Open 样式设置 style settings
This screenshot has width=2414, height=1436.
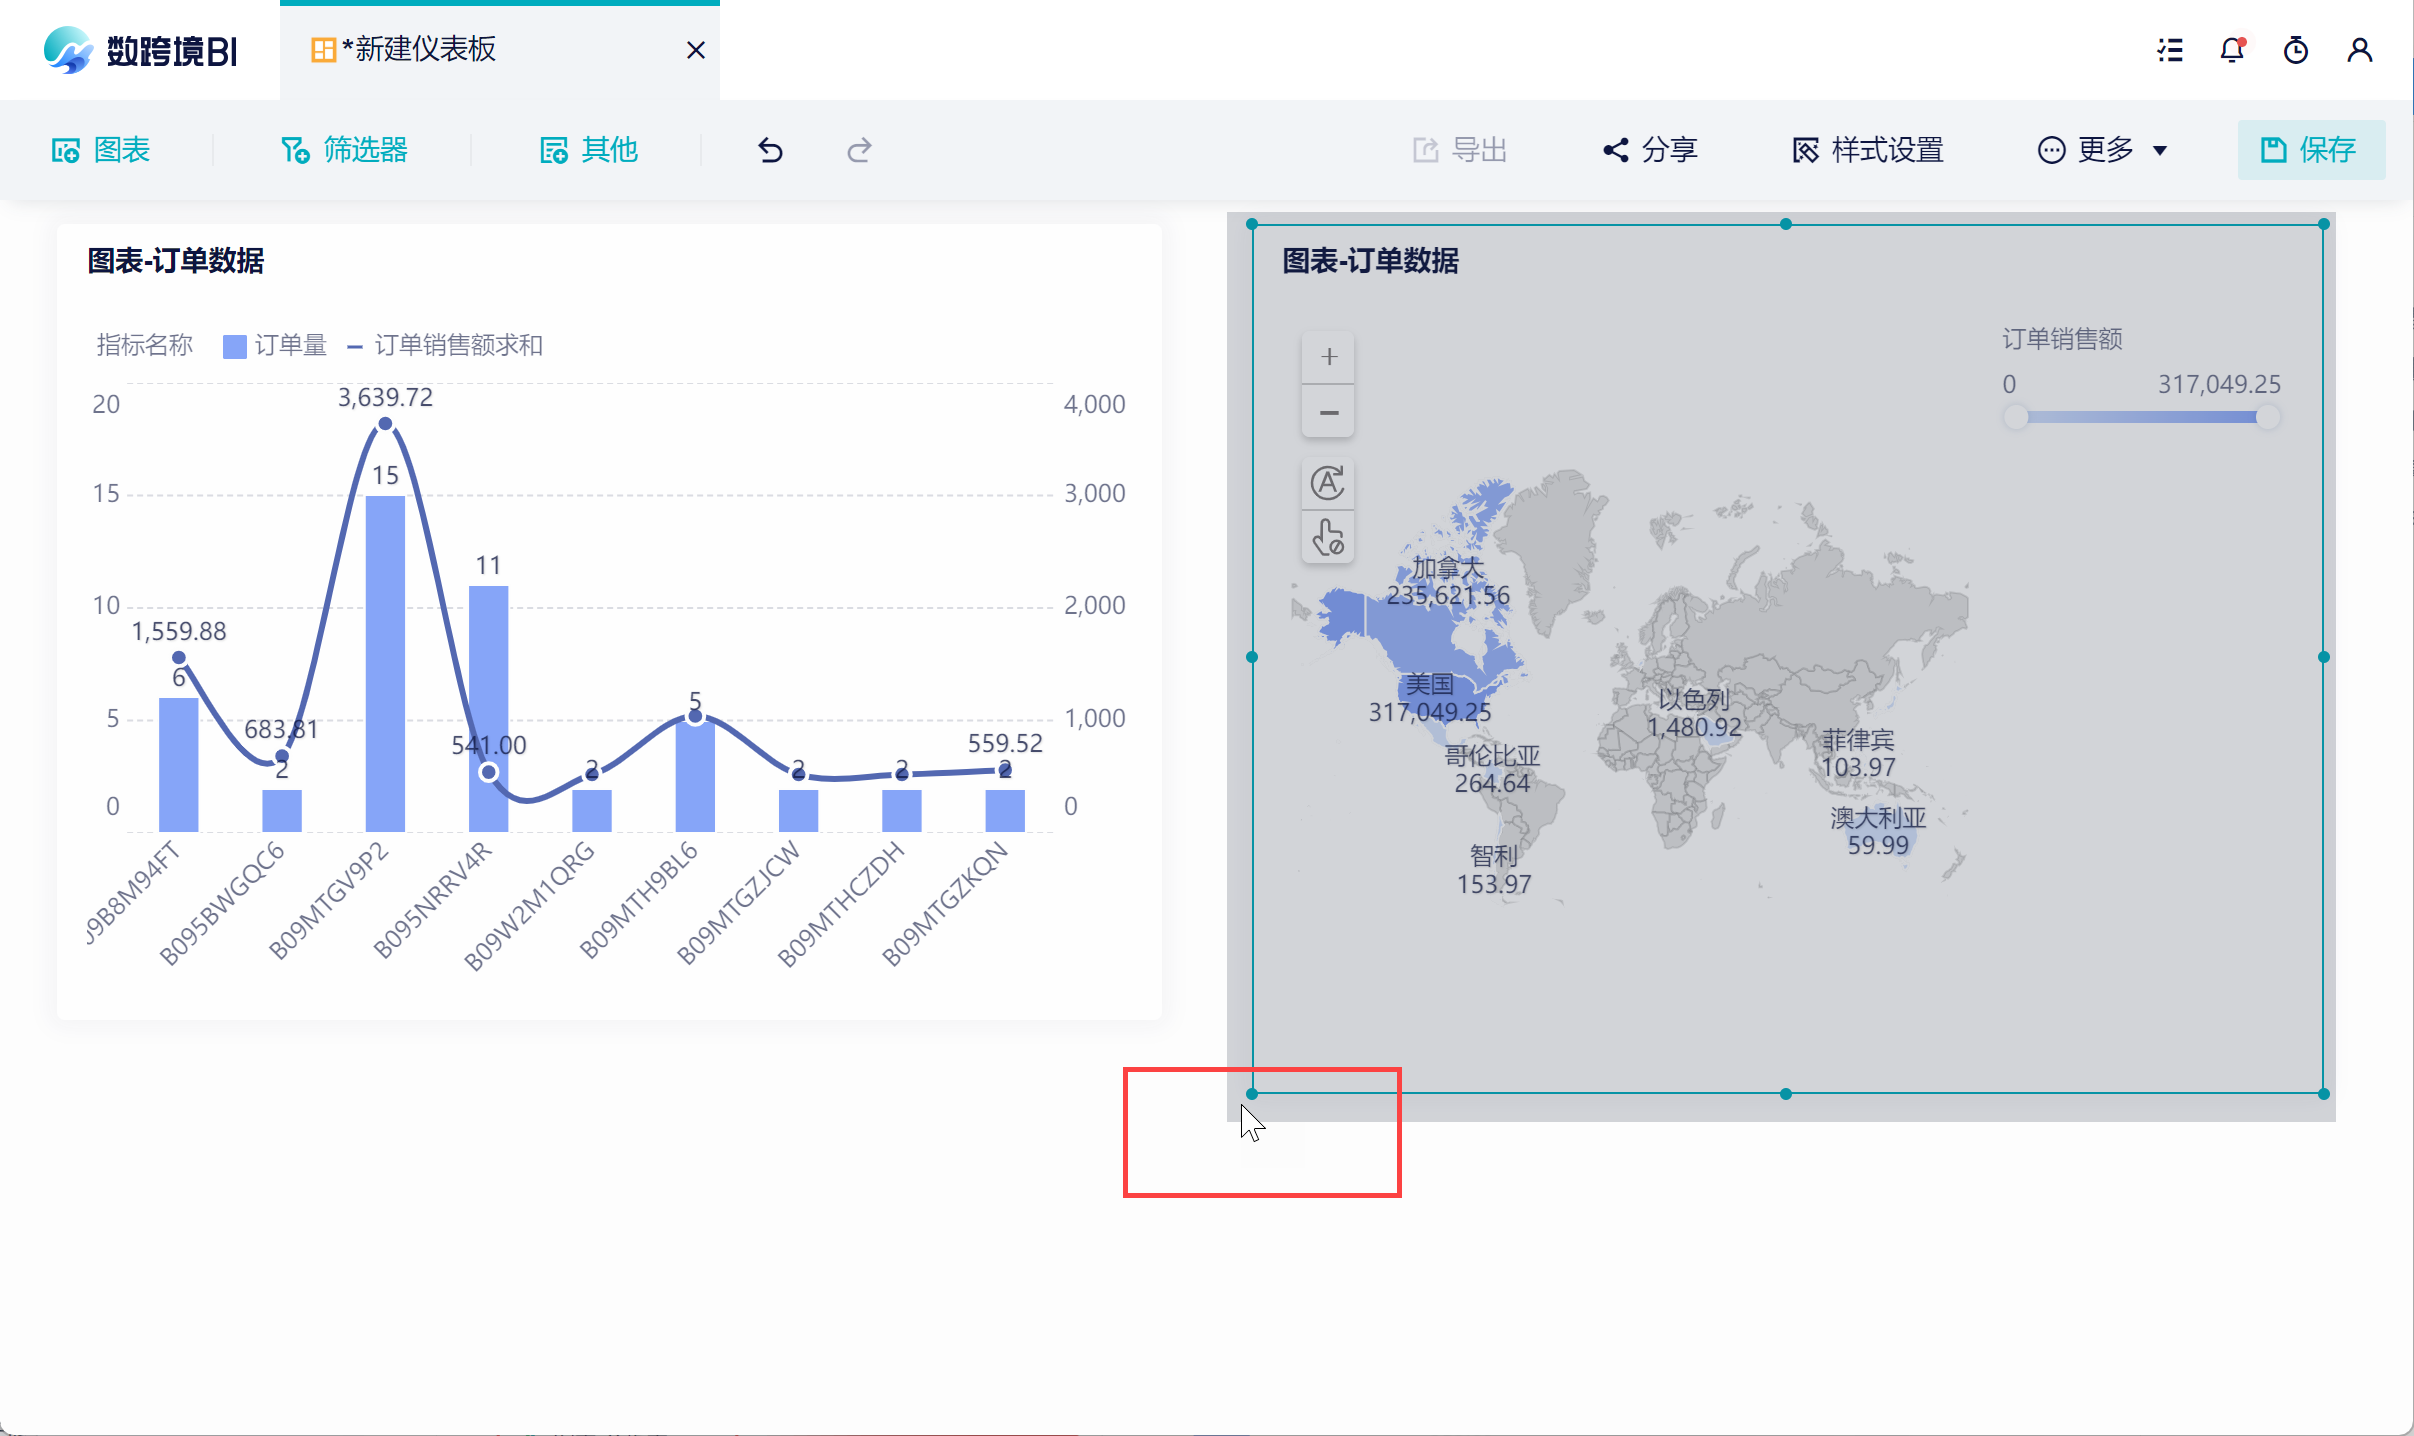[1867, 150]
